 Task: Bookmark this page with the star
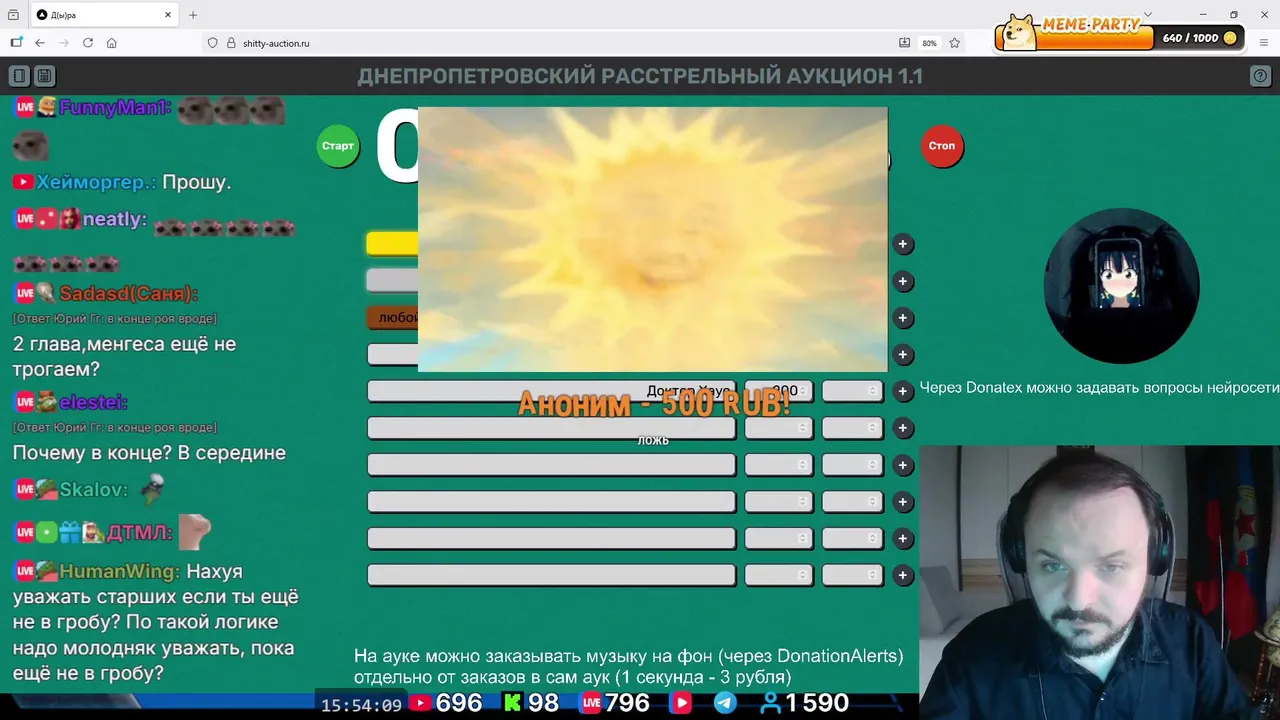tap(955, 43)
